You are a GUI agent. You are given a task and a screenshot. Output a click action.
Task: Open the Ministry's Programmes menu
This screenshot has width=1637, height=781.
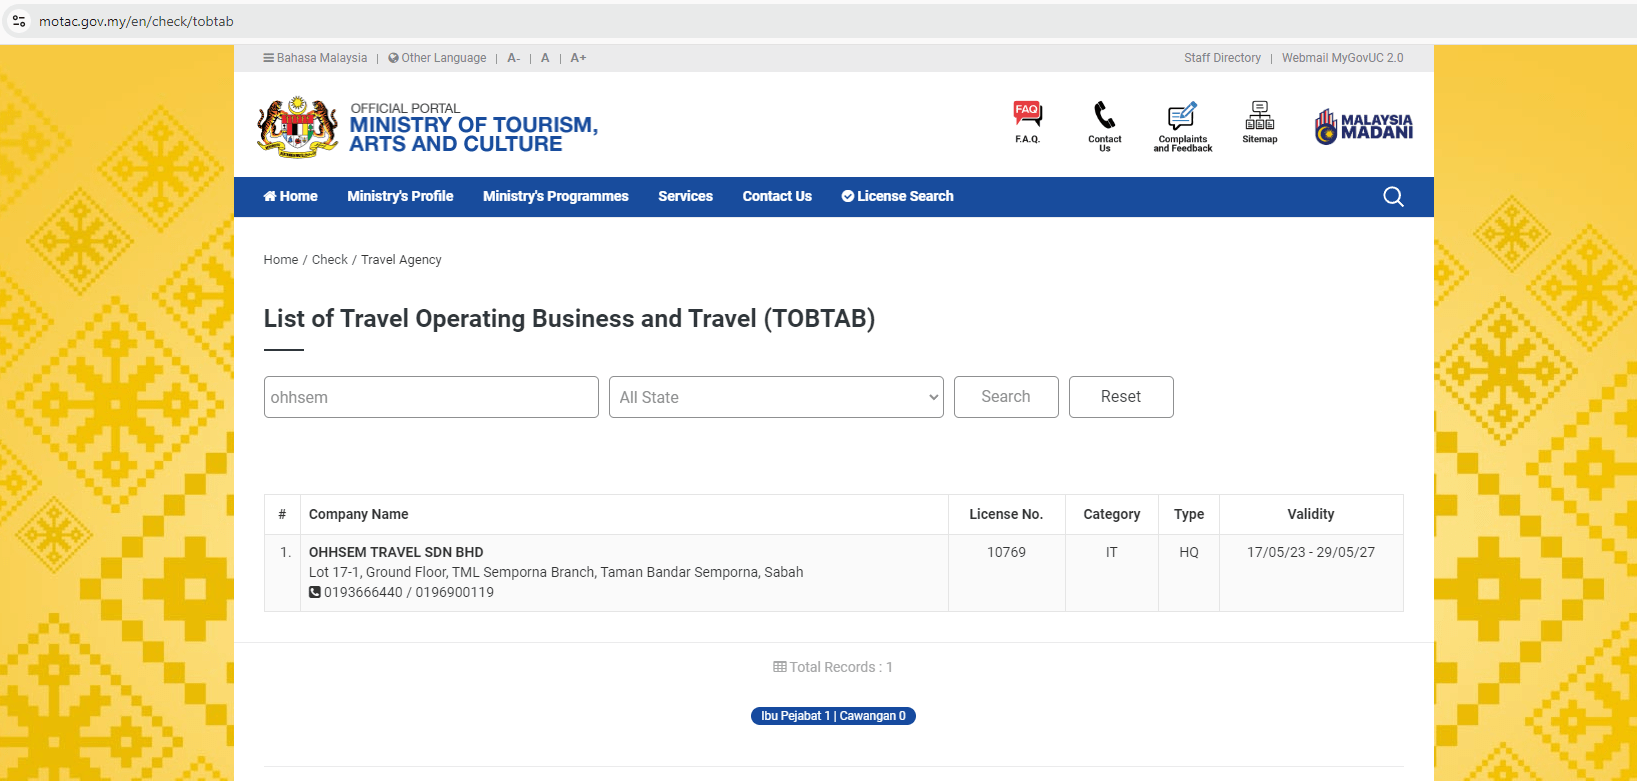click(x=555, y=197)
